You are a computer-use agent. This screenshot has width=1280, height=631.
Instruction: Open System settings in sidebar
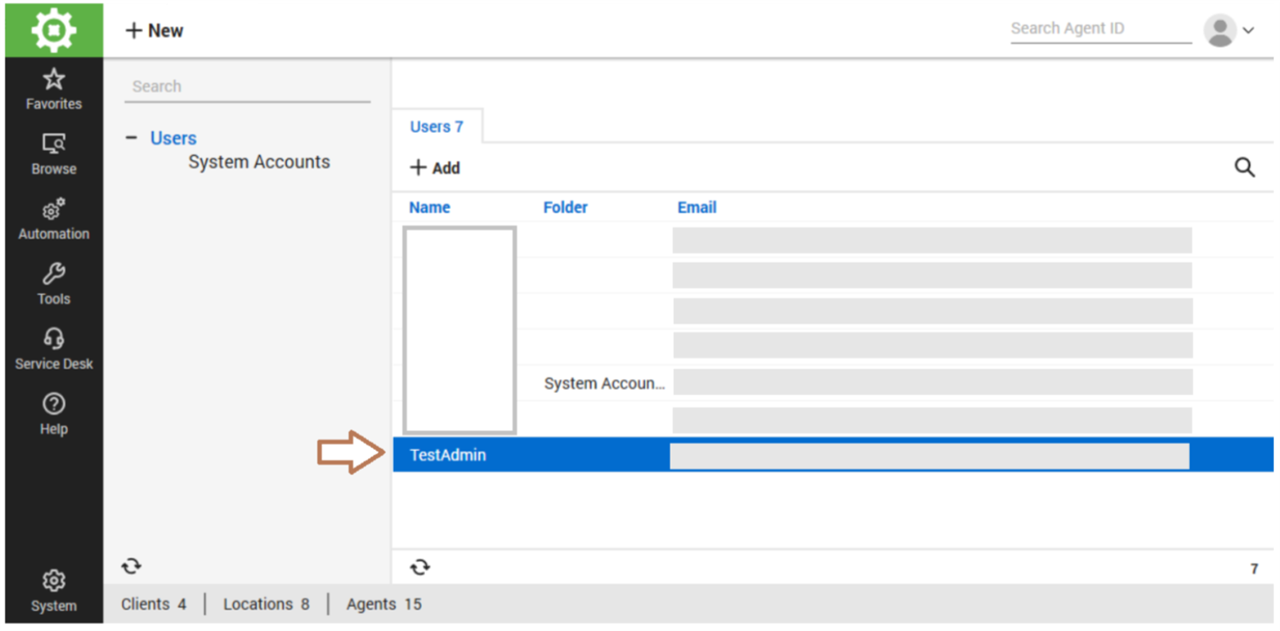[54, 591]
